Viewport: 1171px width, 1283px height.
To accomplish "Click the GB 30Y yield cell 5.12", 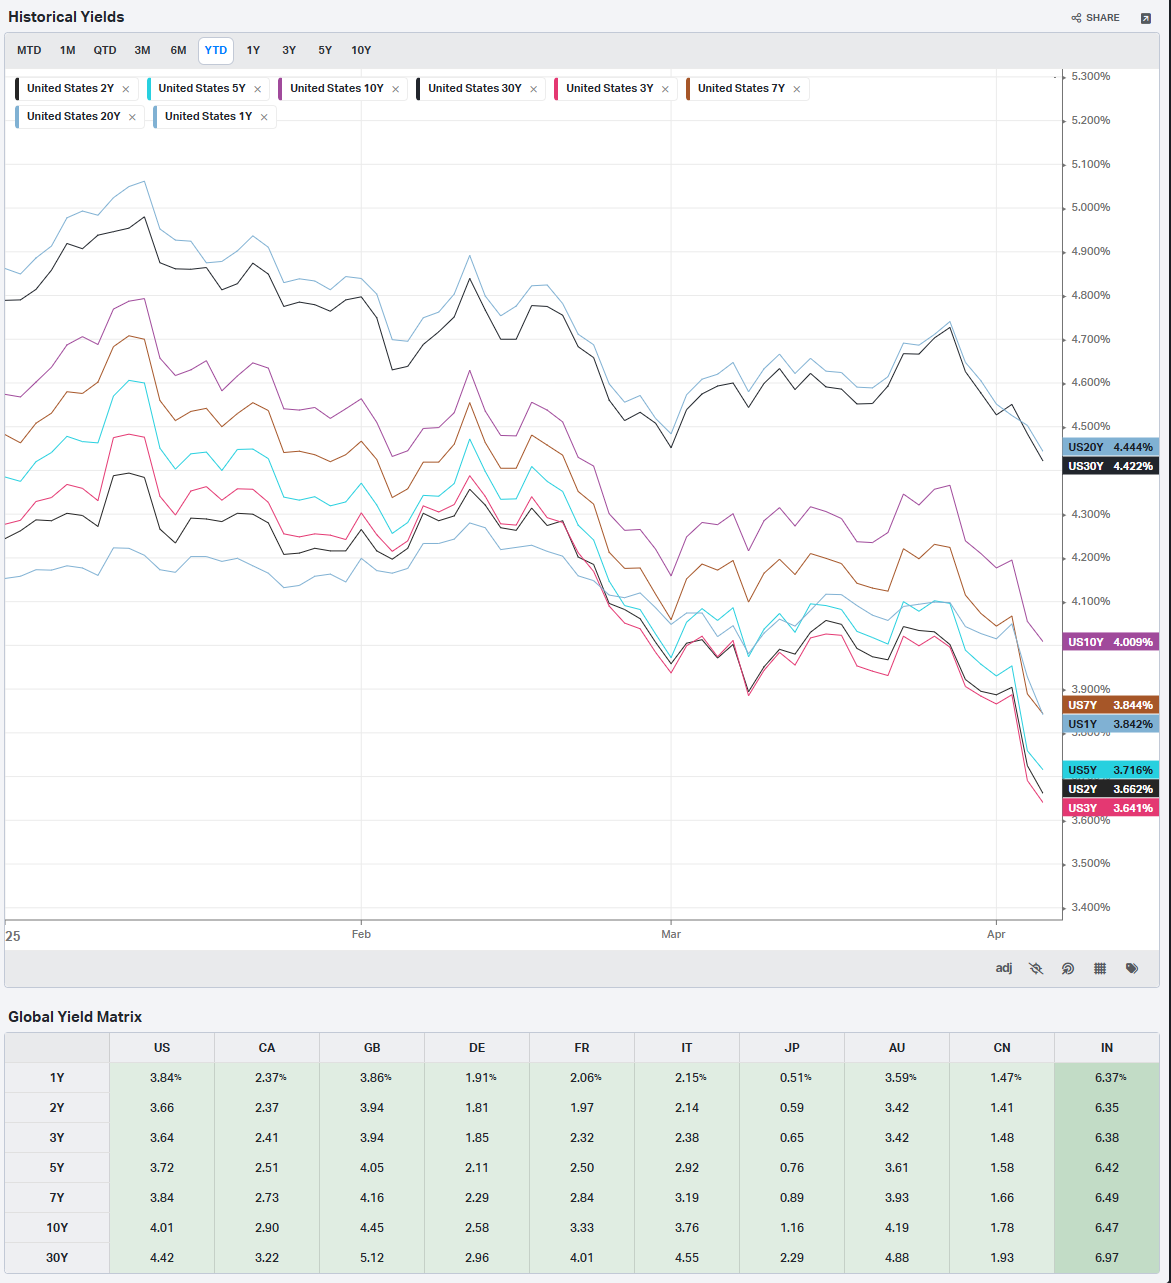I will click(x=372, y=1258).
